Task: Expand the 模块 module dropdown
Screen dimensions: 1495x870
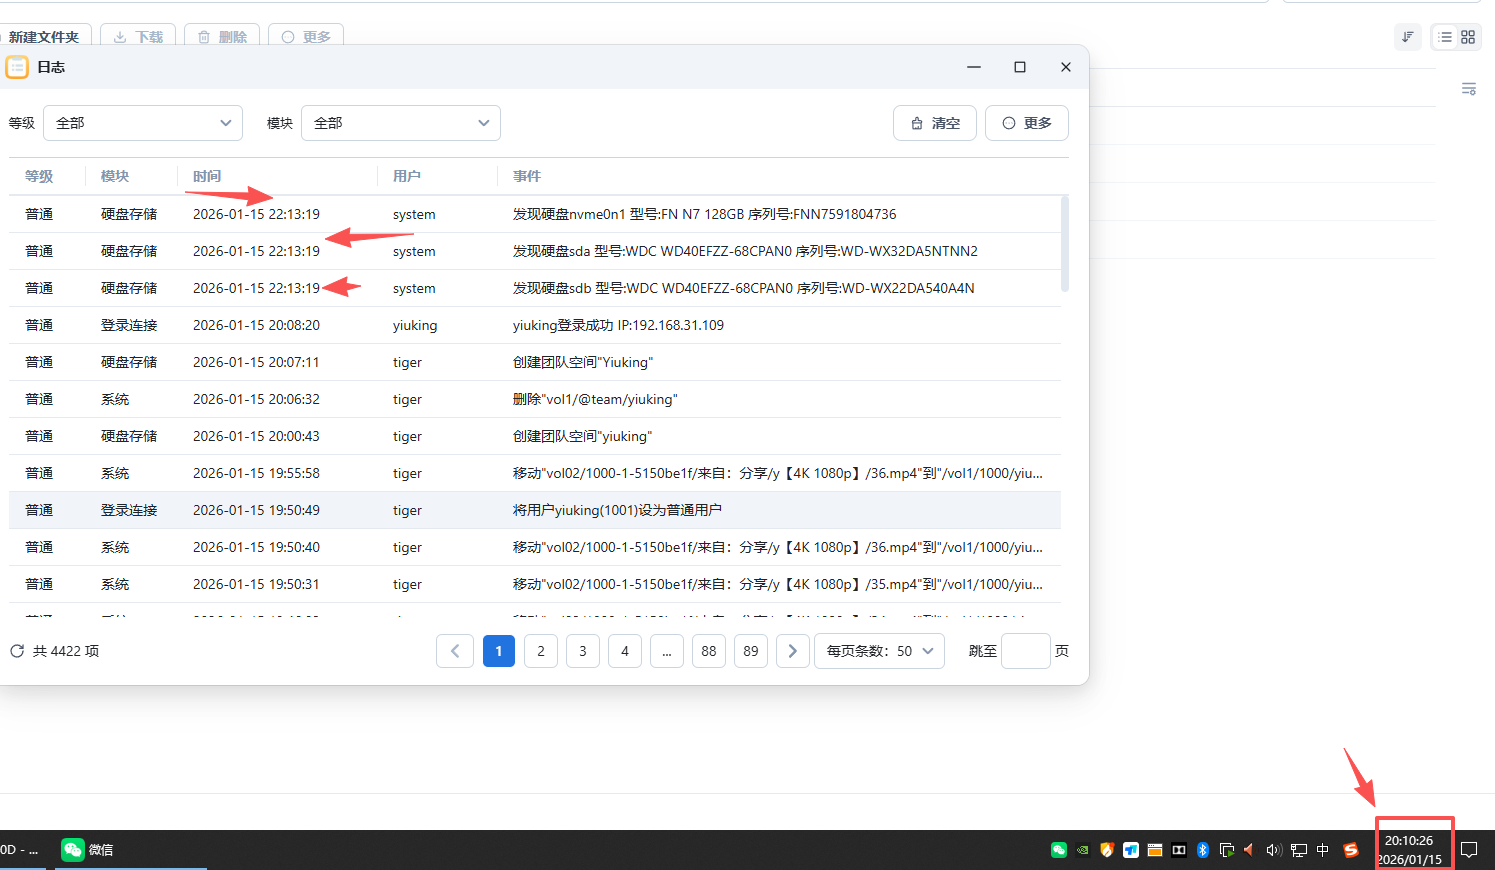Action: [x=400, y=123]
